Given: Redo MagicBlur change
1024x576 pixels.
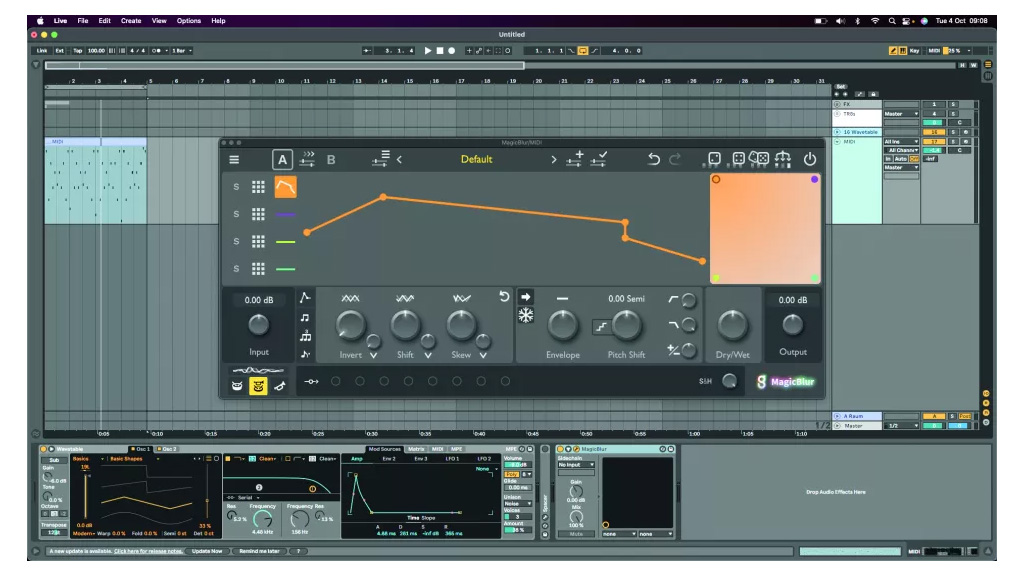Looking at the screenshot, I should 675,159.
